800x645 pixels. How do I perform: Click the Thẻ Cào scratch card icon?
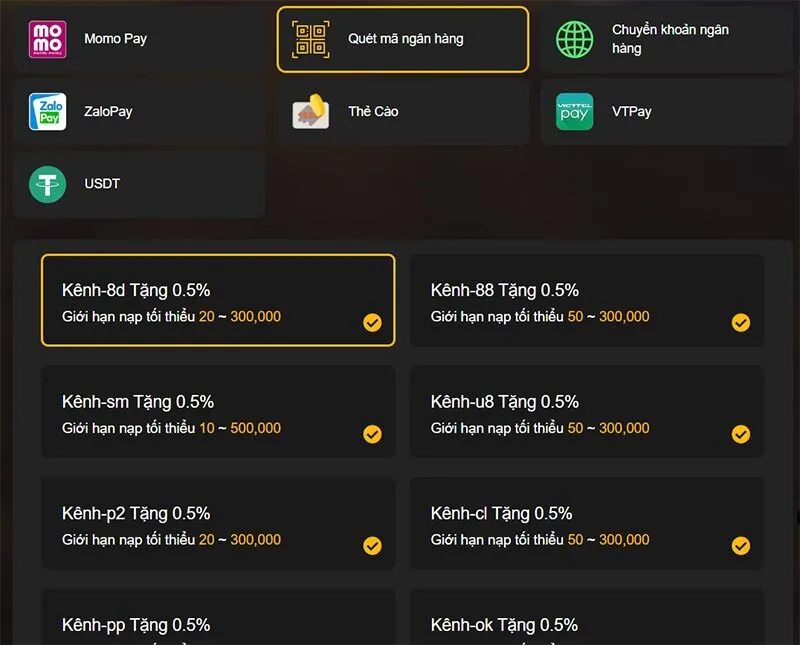click(312, 112)
